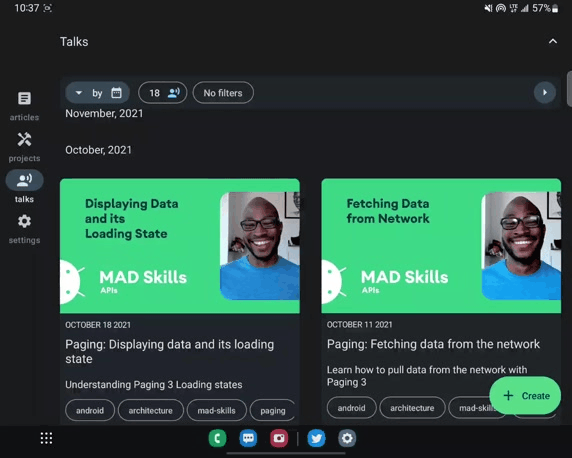Screen dimensions: 572x458
Task: Tap the hotspot status icon
Action: click(x=501, y=8)
